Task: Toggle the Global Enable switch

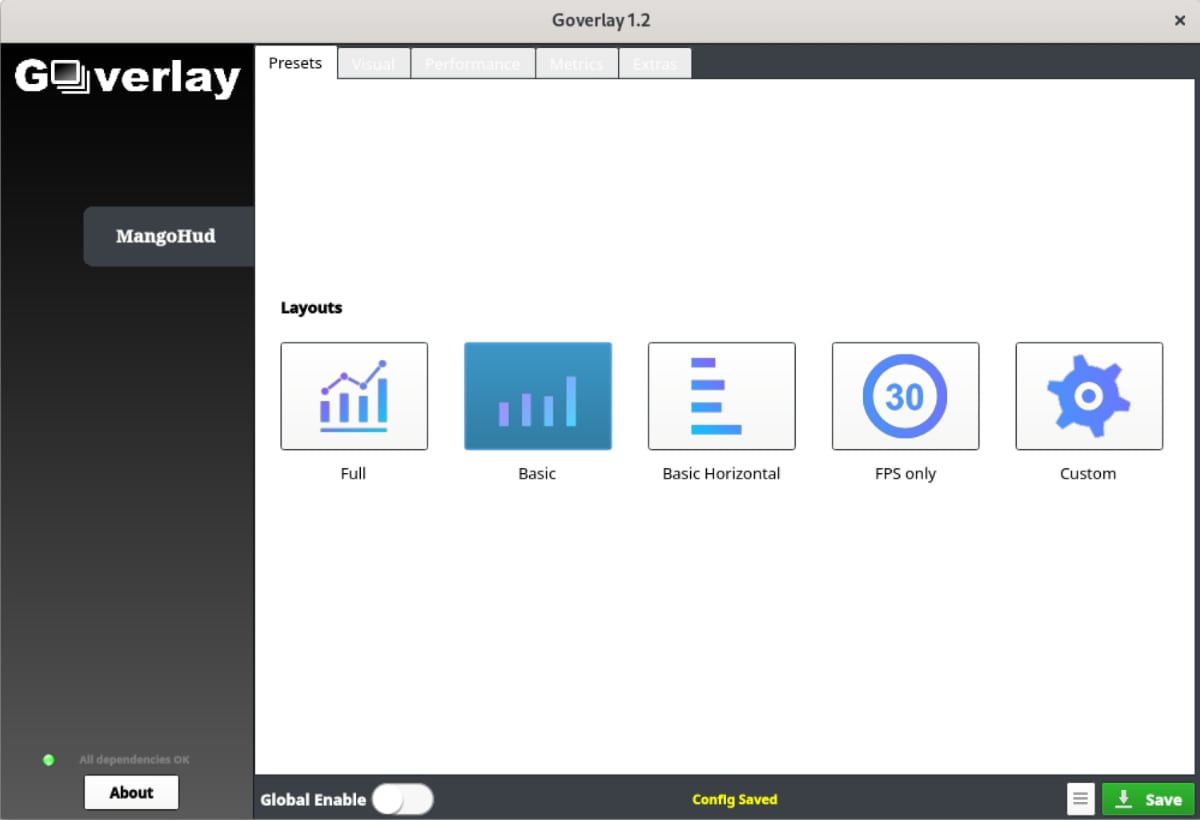Action: (403, 799)
